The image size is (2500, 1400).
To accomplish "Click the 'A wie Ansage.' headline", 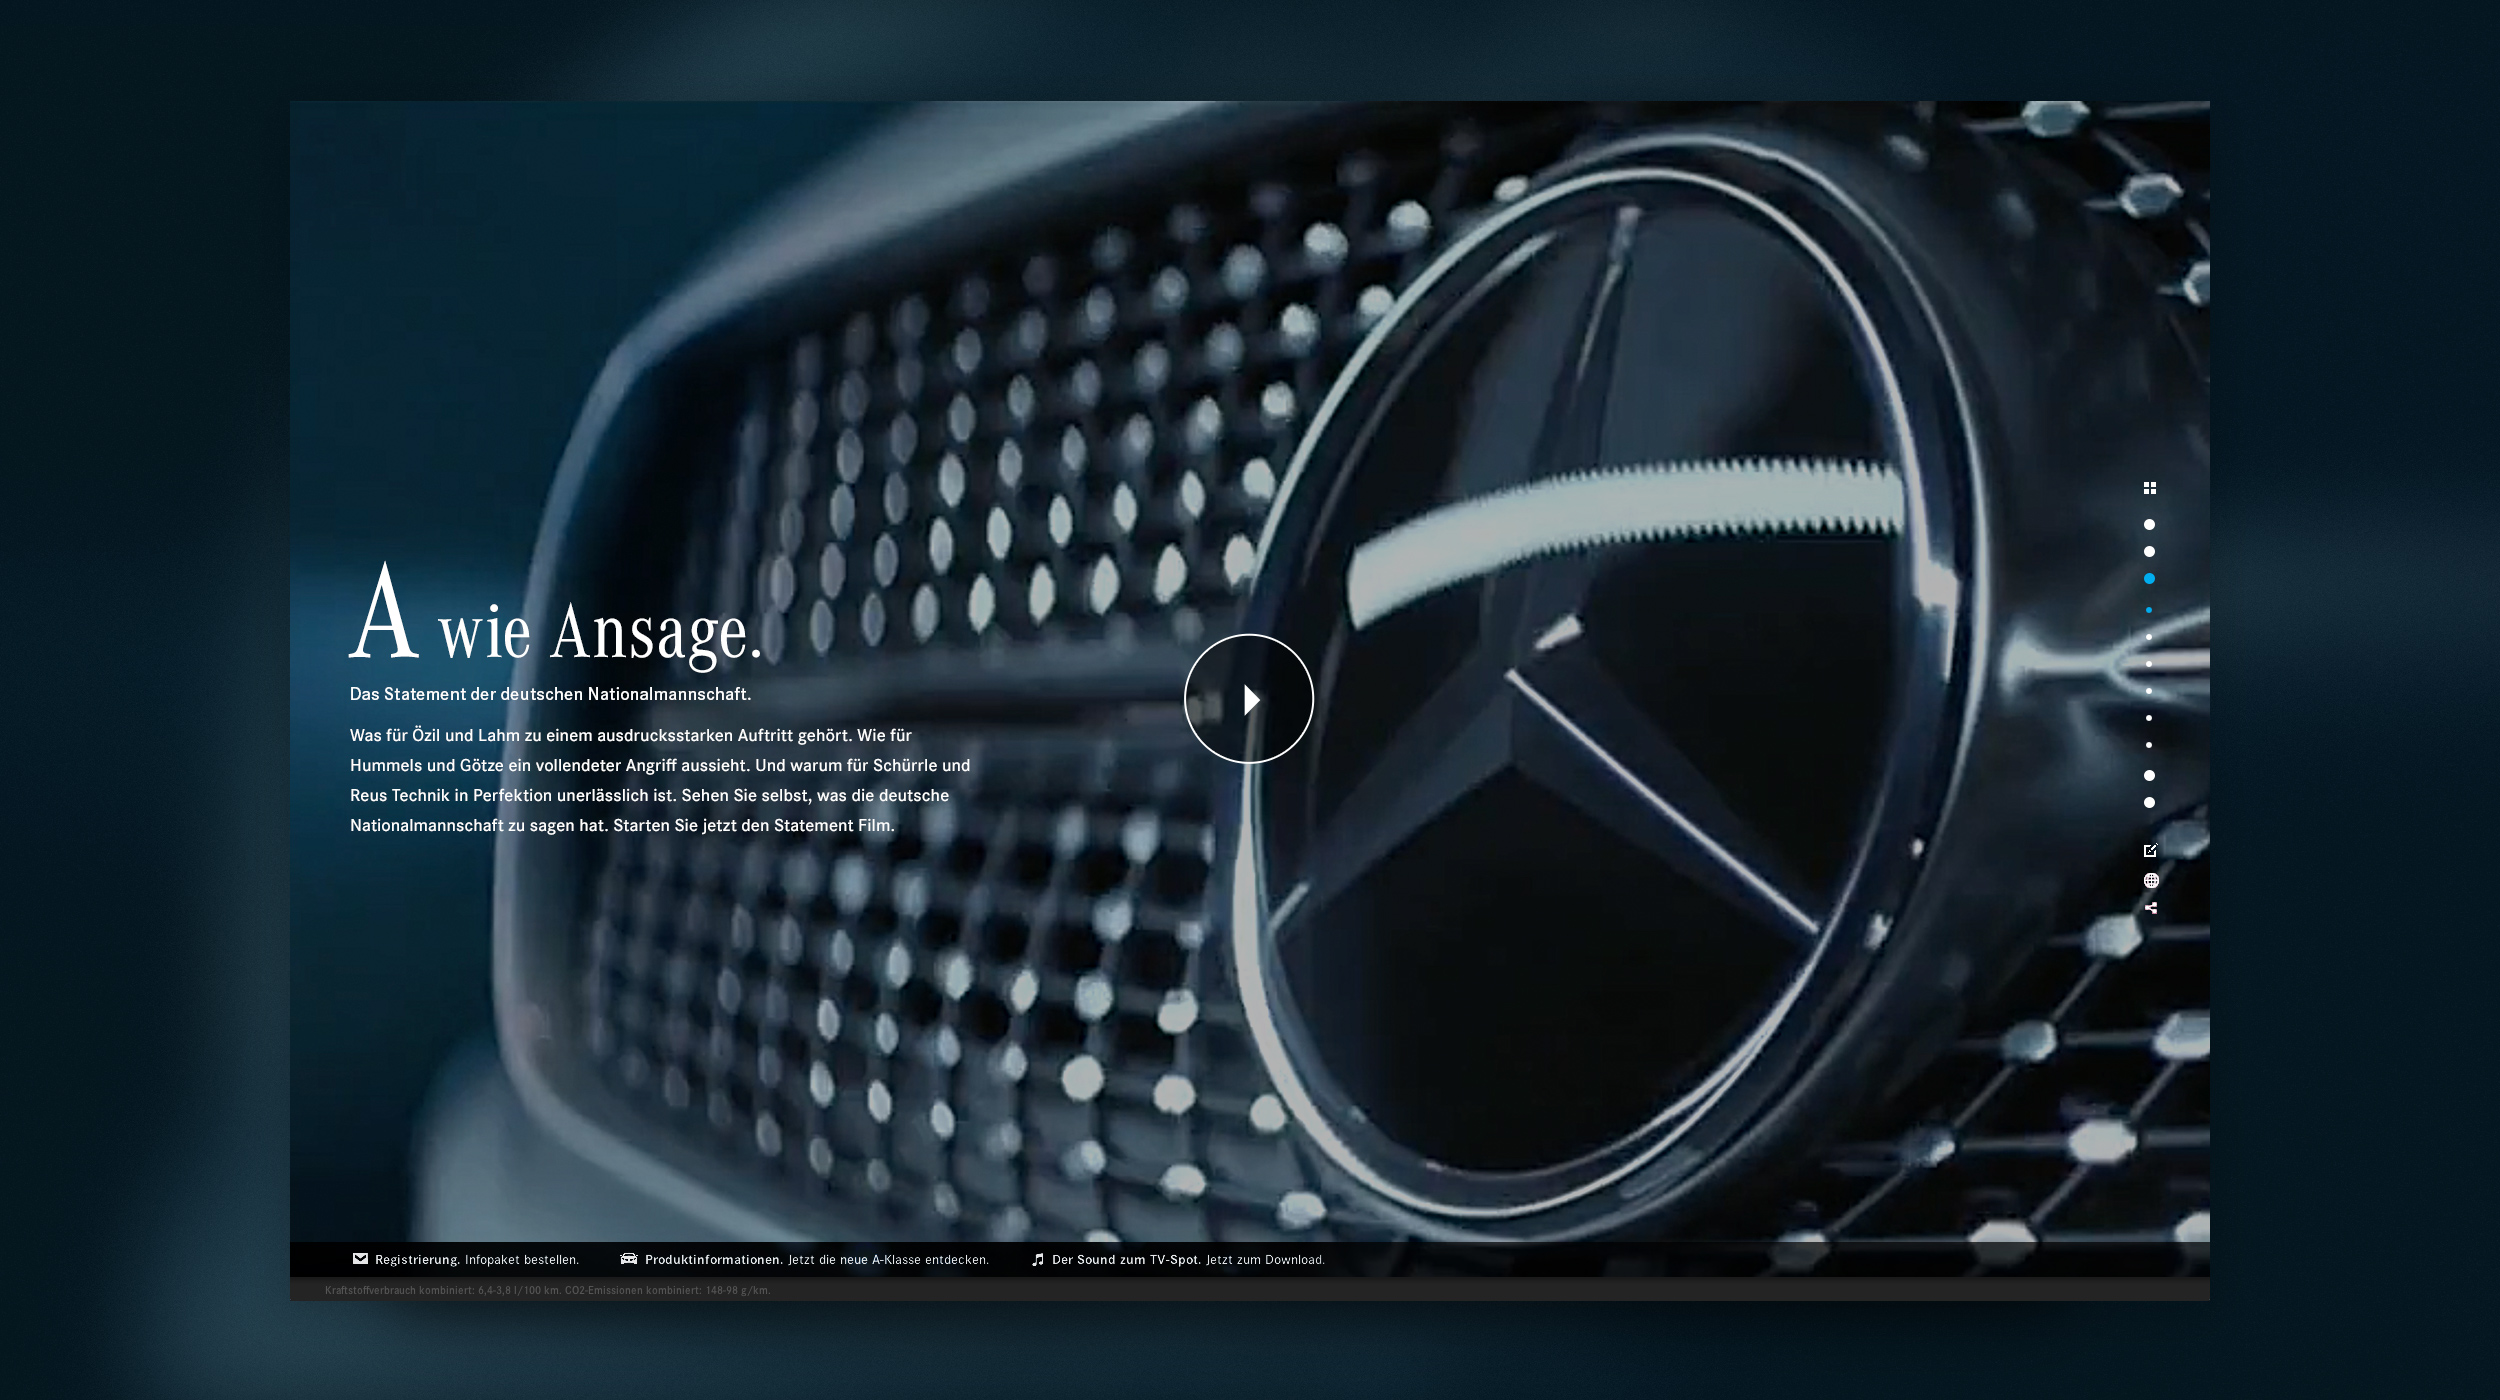I will coord(556,615).
